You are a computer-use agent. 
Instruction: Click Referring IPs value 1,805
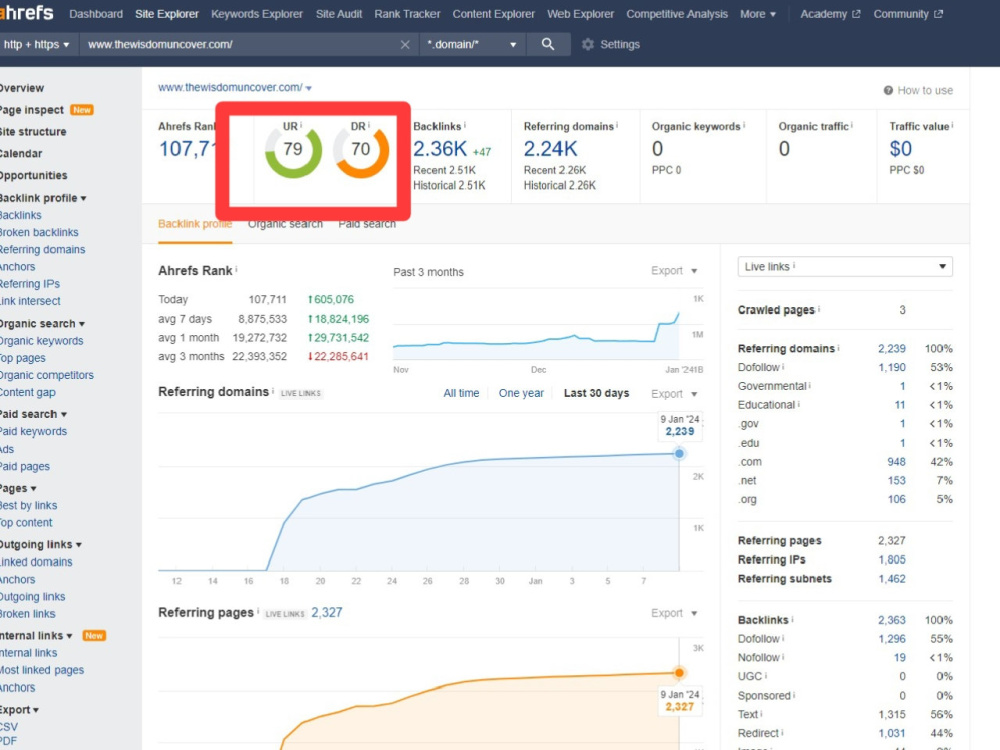tap(892, 560)
